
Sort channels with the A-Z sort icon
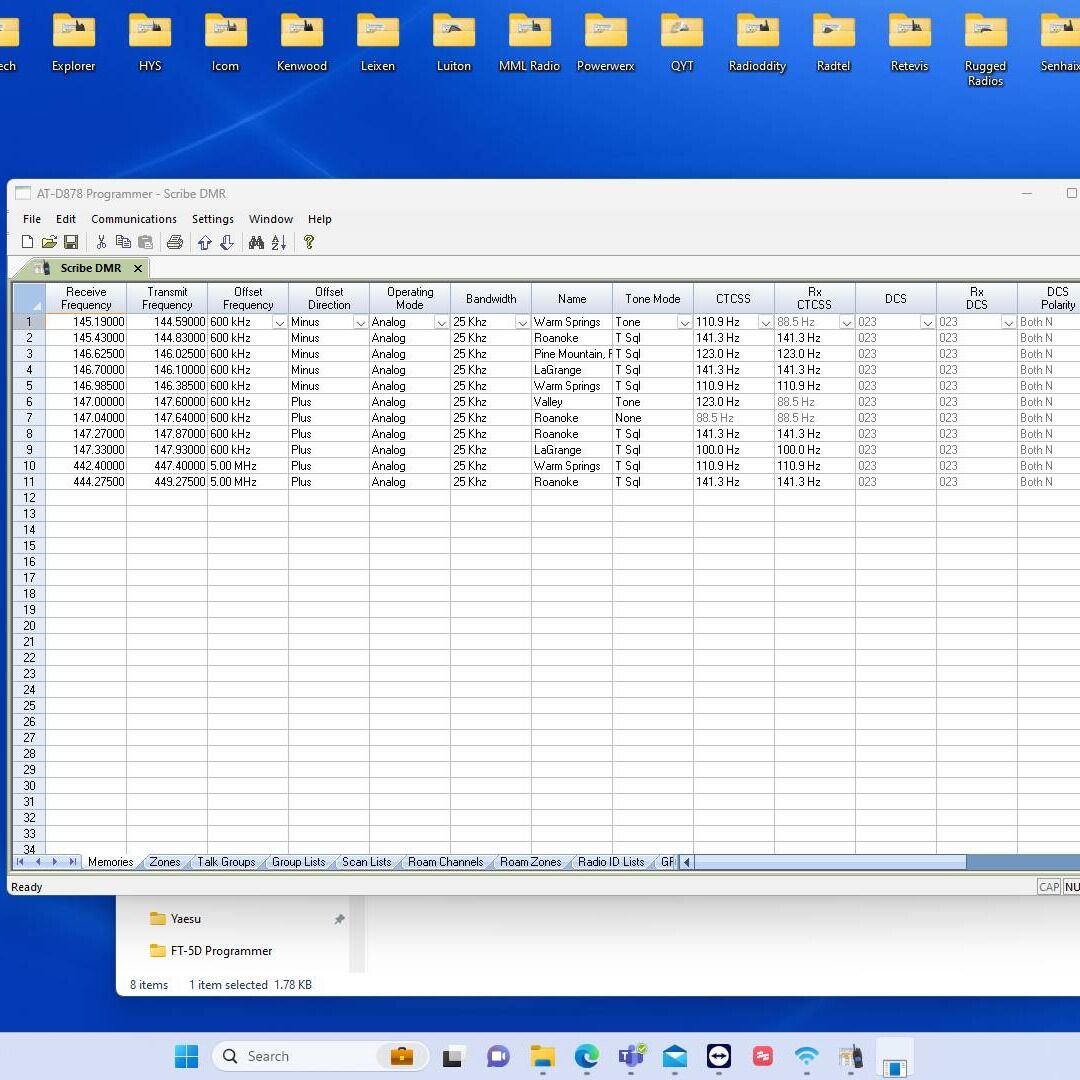tap(278, 242)
